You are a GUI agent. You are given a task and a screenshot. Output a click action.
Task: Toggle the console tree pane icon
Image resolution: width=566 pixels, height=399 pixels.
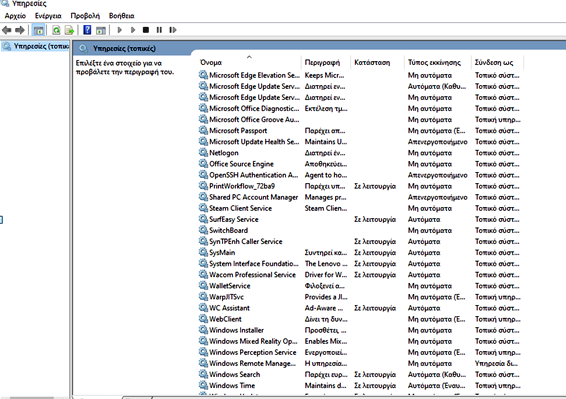pyautogui.click(x=38, y=30)
